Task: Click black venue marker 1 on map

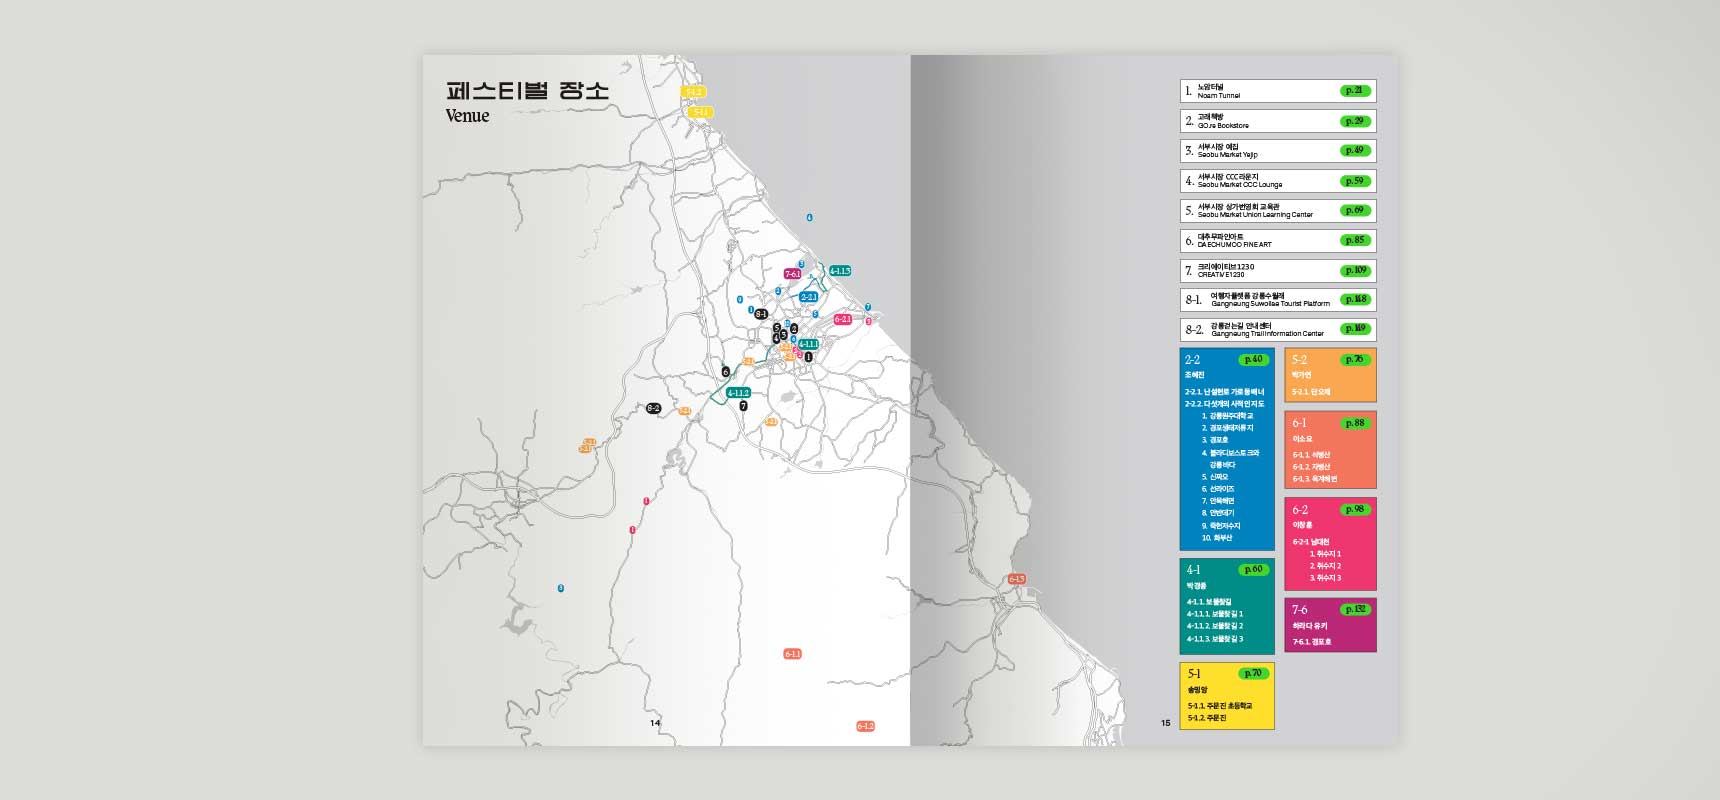Action: pyautogui.click(x=808, y=357)
